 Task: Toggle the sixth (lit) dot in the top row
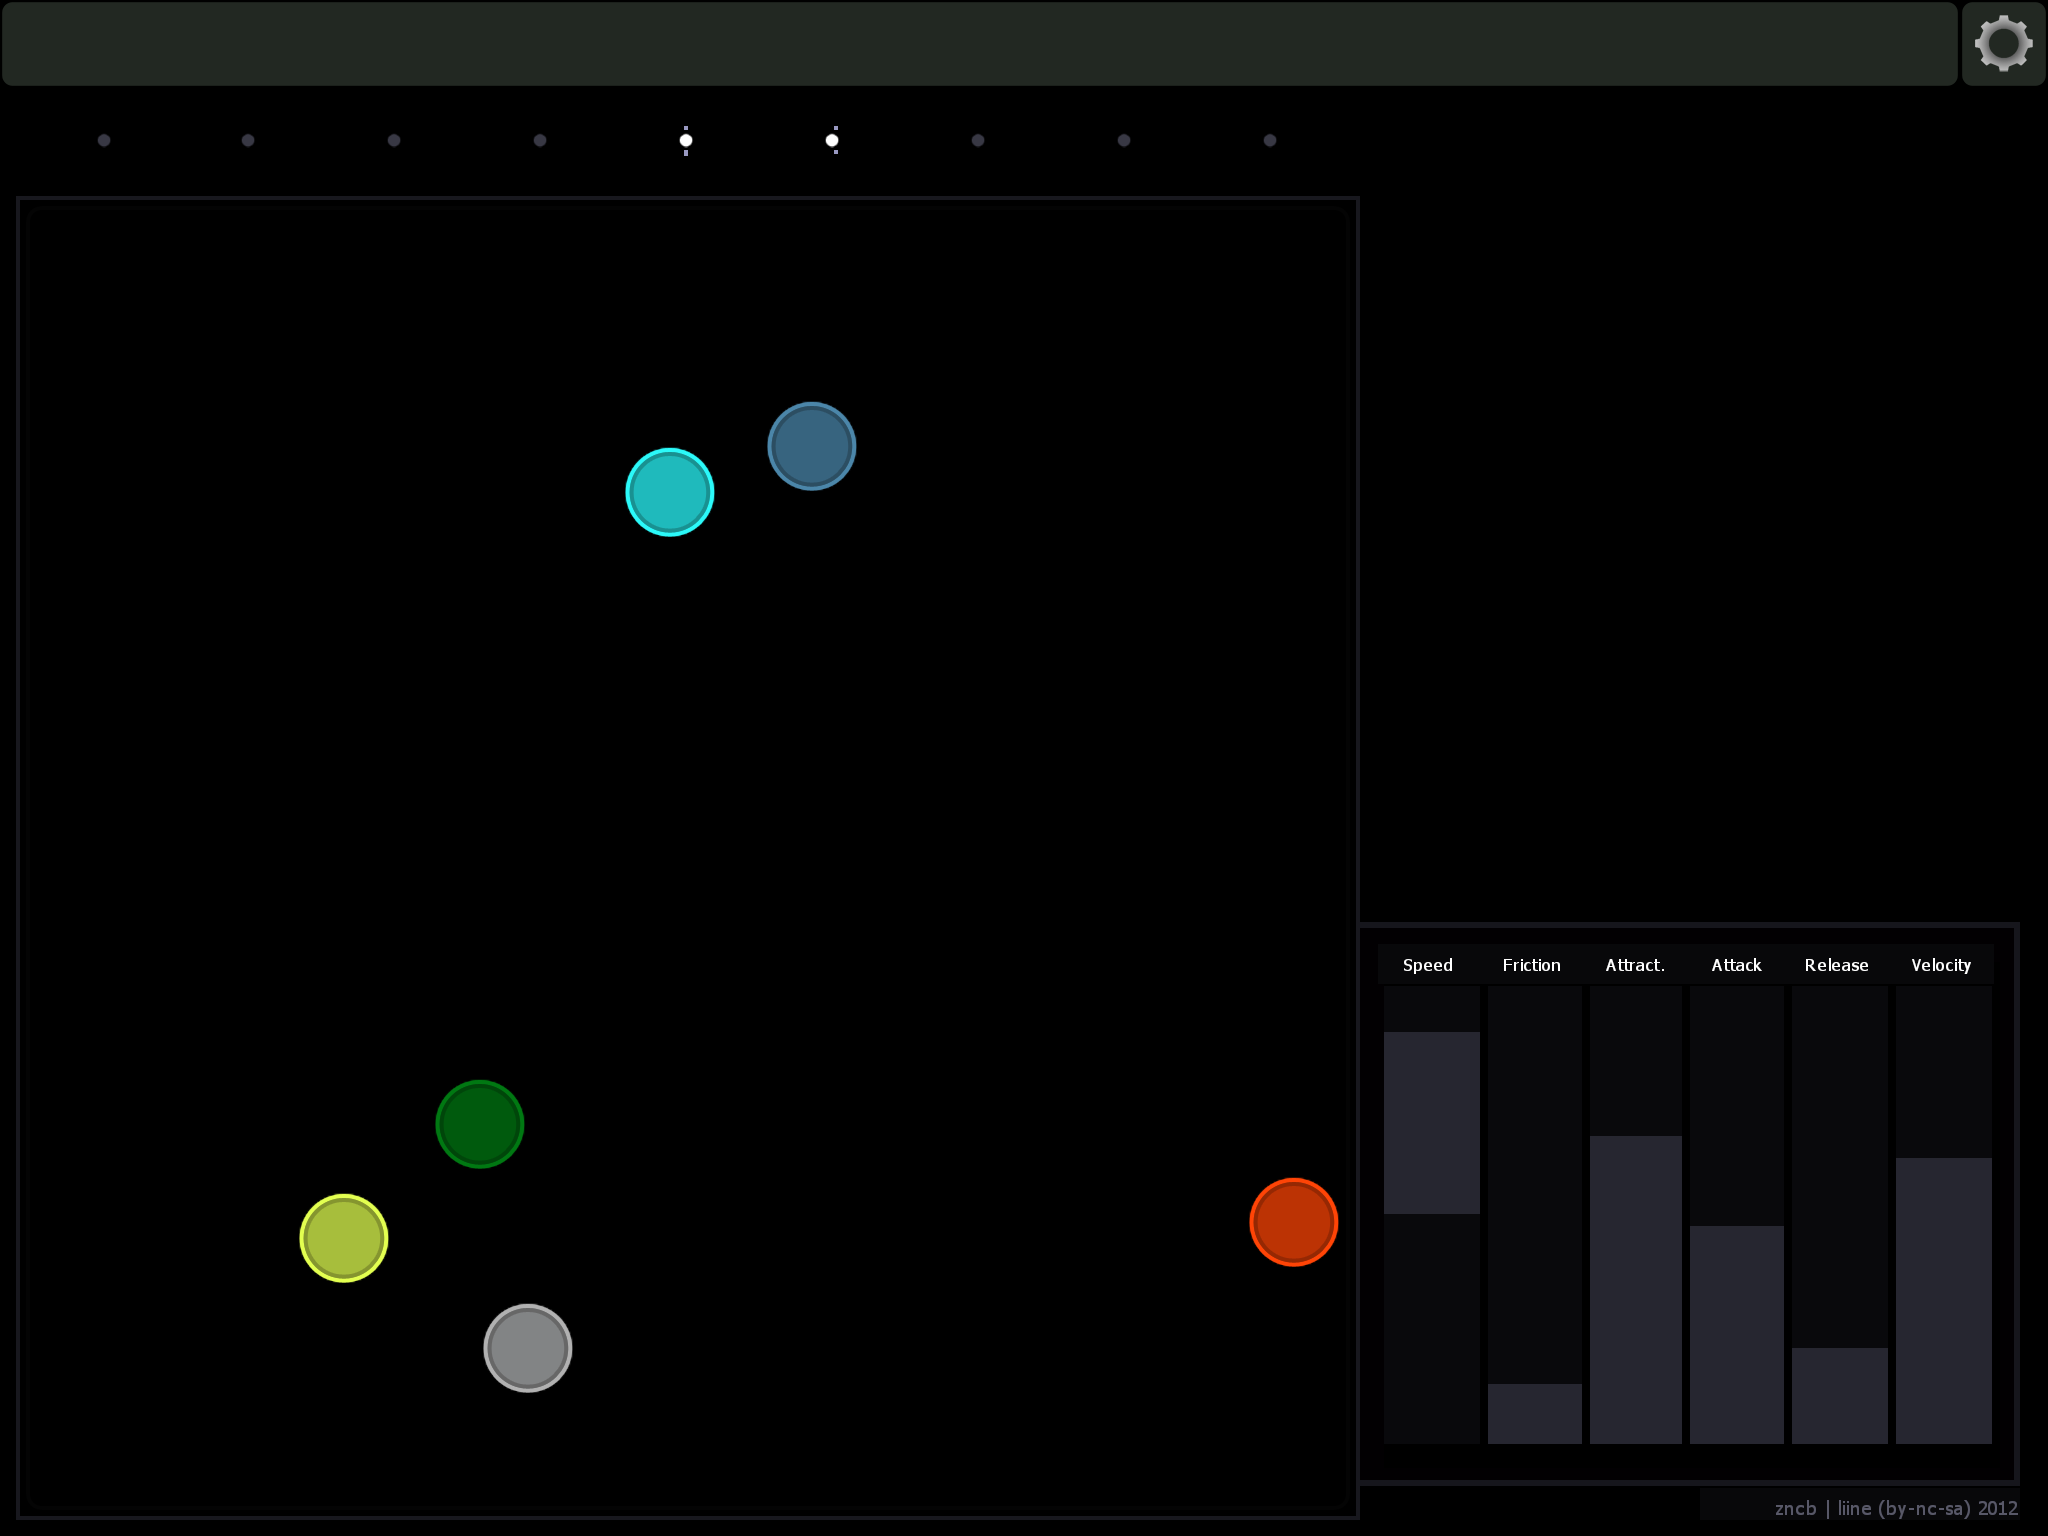tap(832, 140)
